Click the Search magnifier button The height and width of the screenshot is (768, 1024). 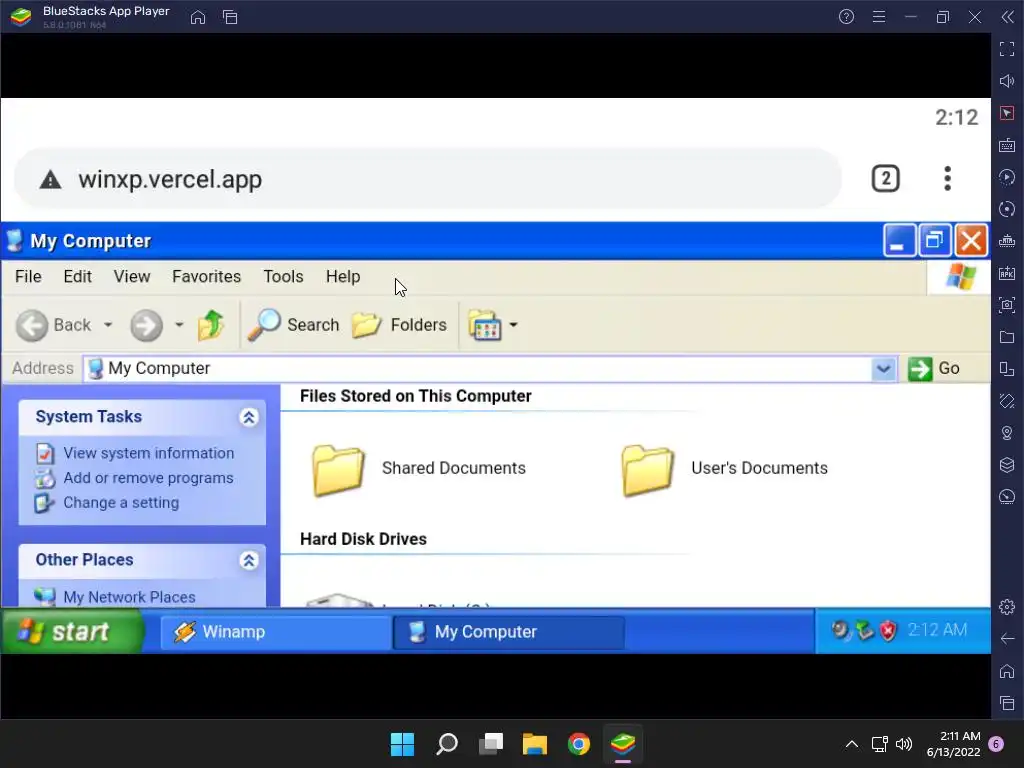[293, 325]
